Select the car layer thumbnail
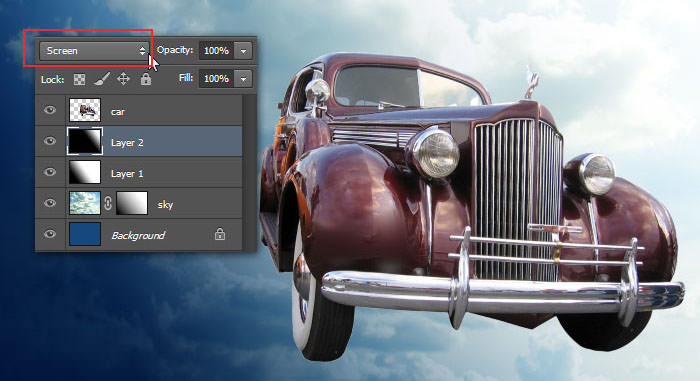Screen dimensions: 700x381 pos(85,110)
